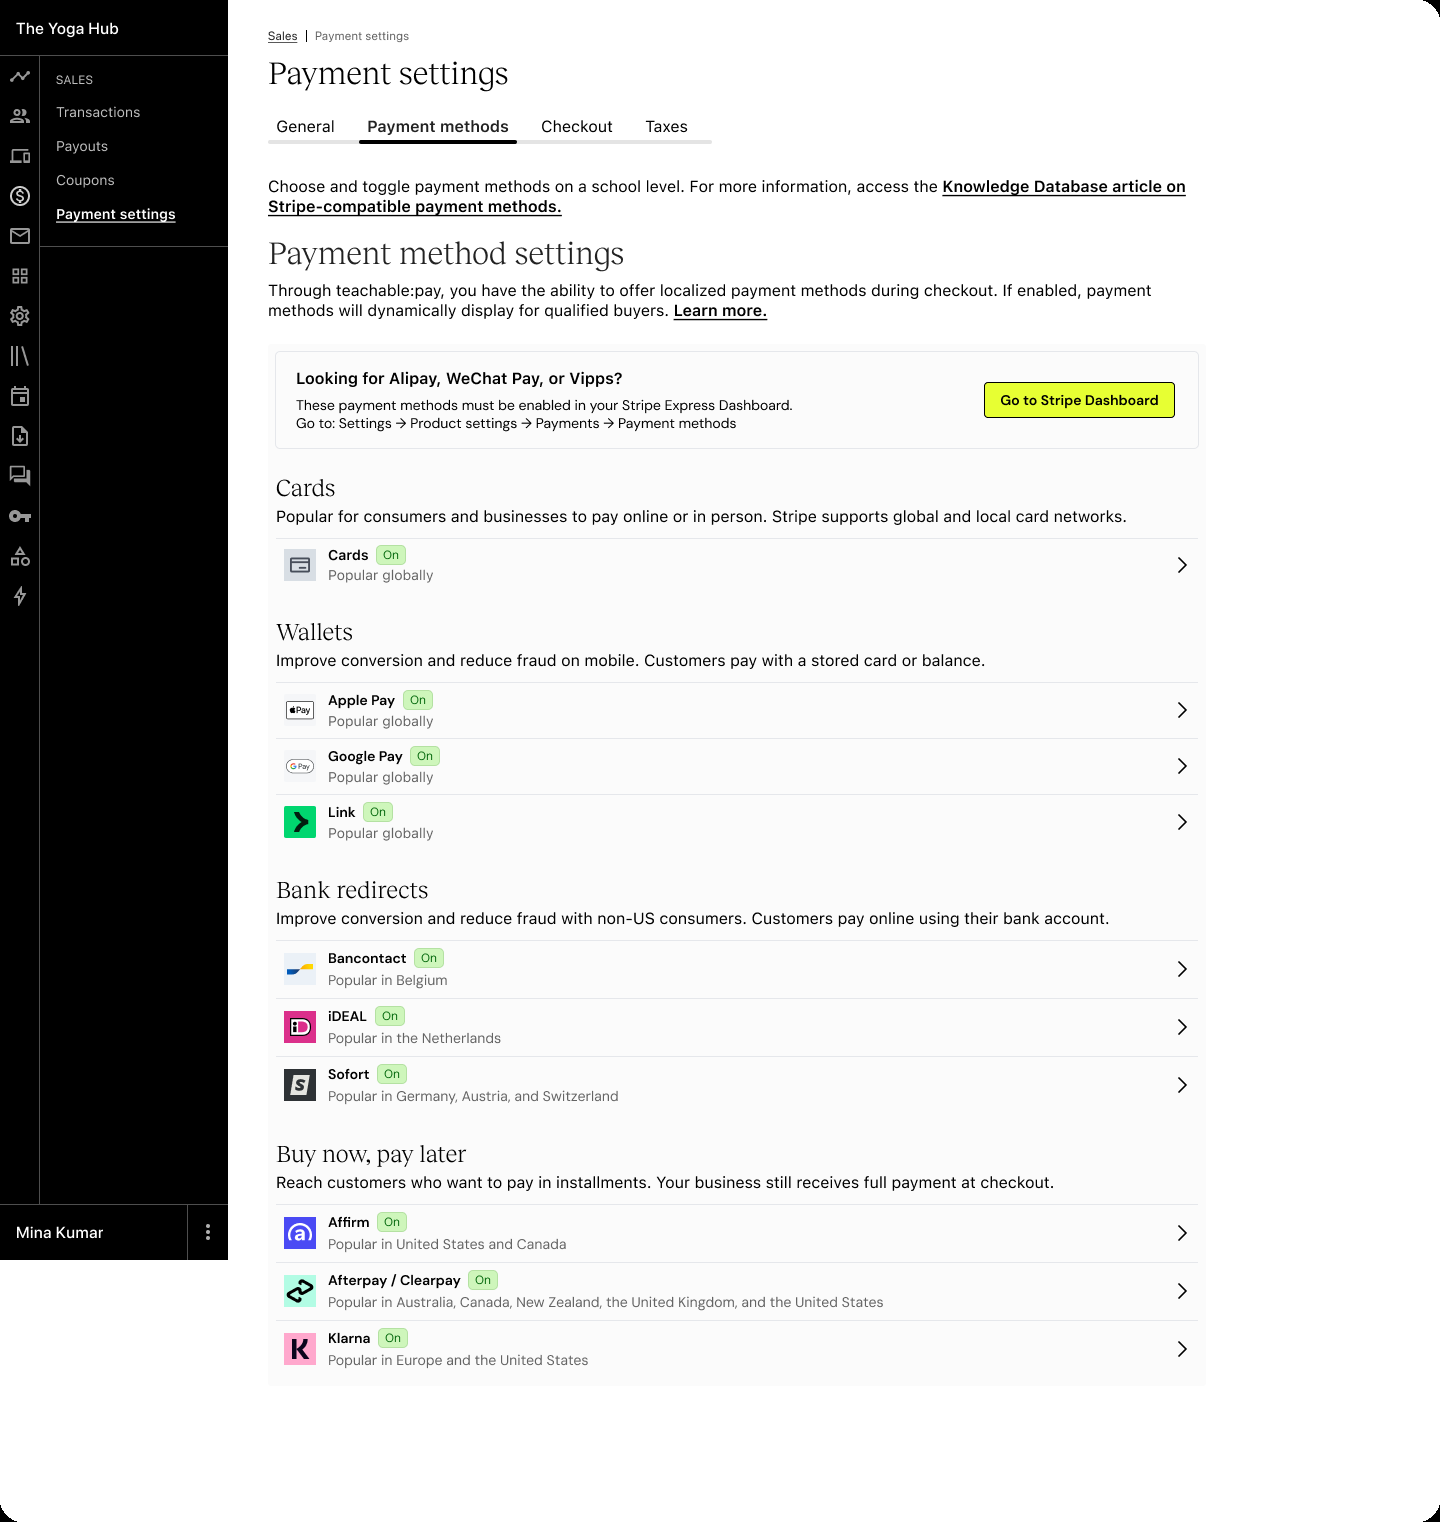Click the lightning bolt icon in sidebar
Image resolution: width=1440 pixels, height=1522 pixels.
[20, 596]
